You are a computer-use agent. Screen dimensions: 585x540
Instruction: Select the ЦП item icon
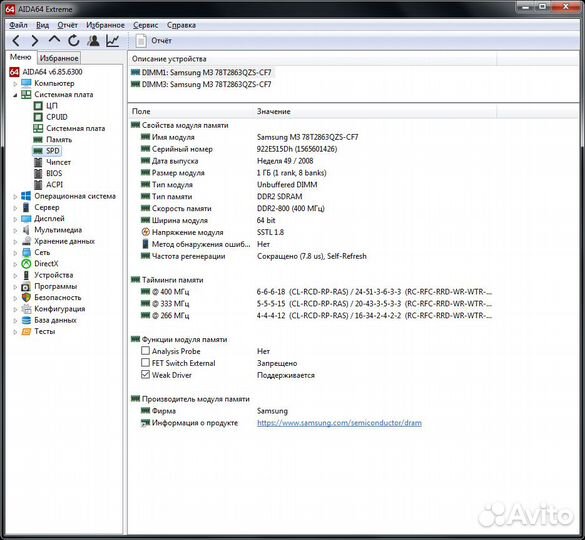(38, 106)
